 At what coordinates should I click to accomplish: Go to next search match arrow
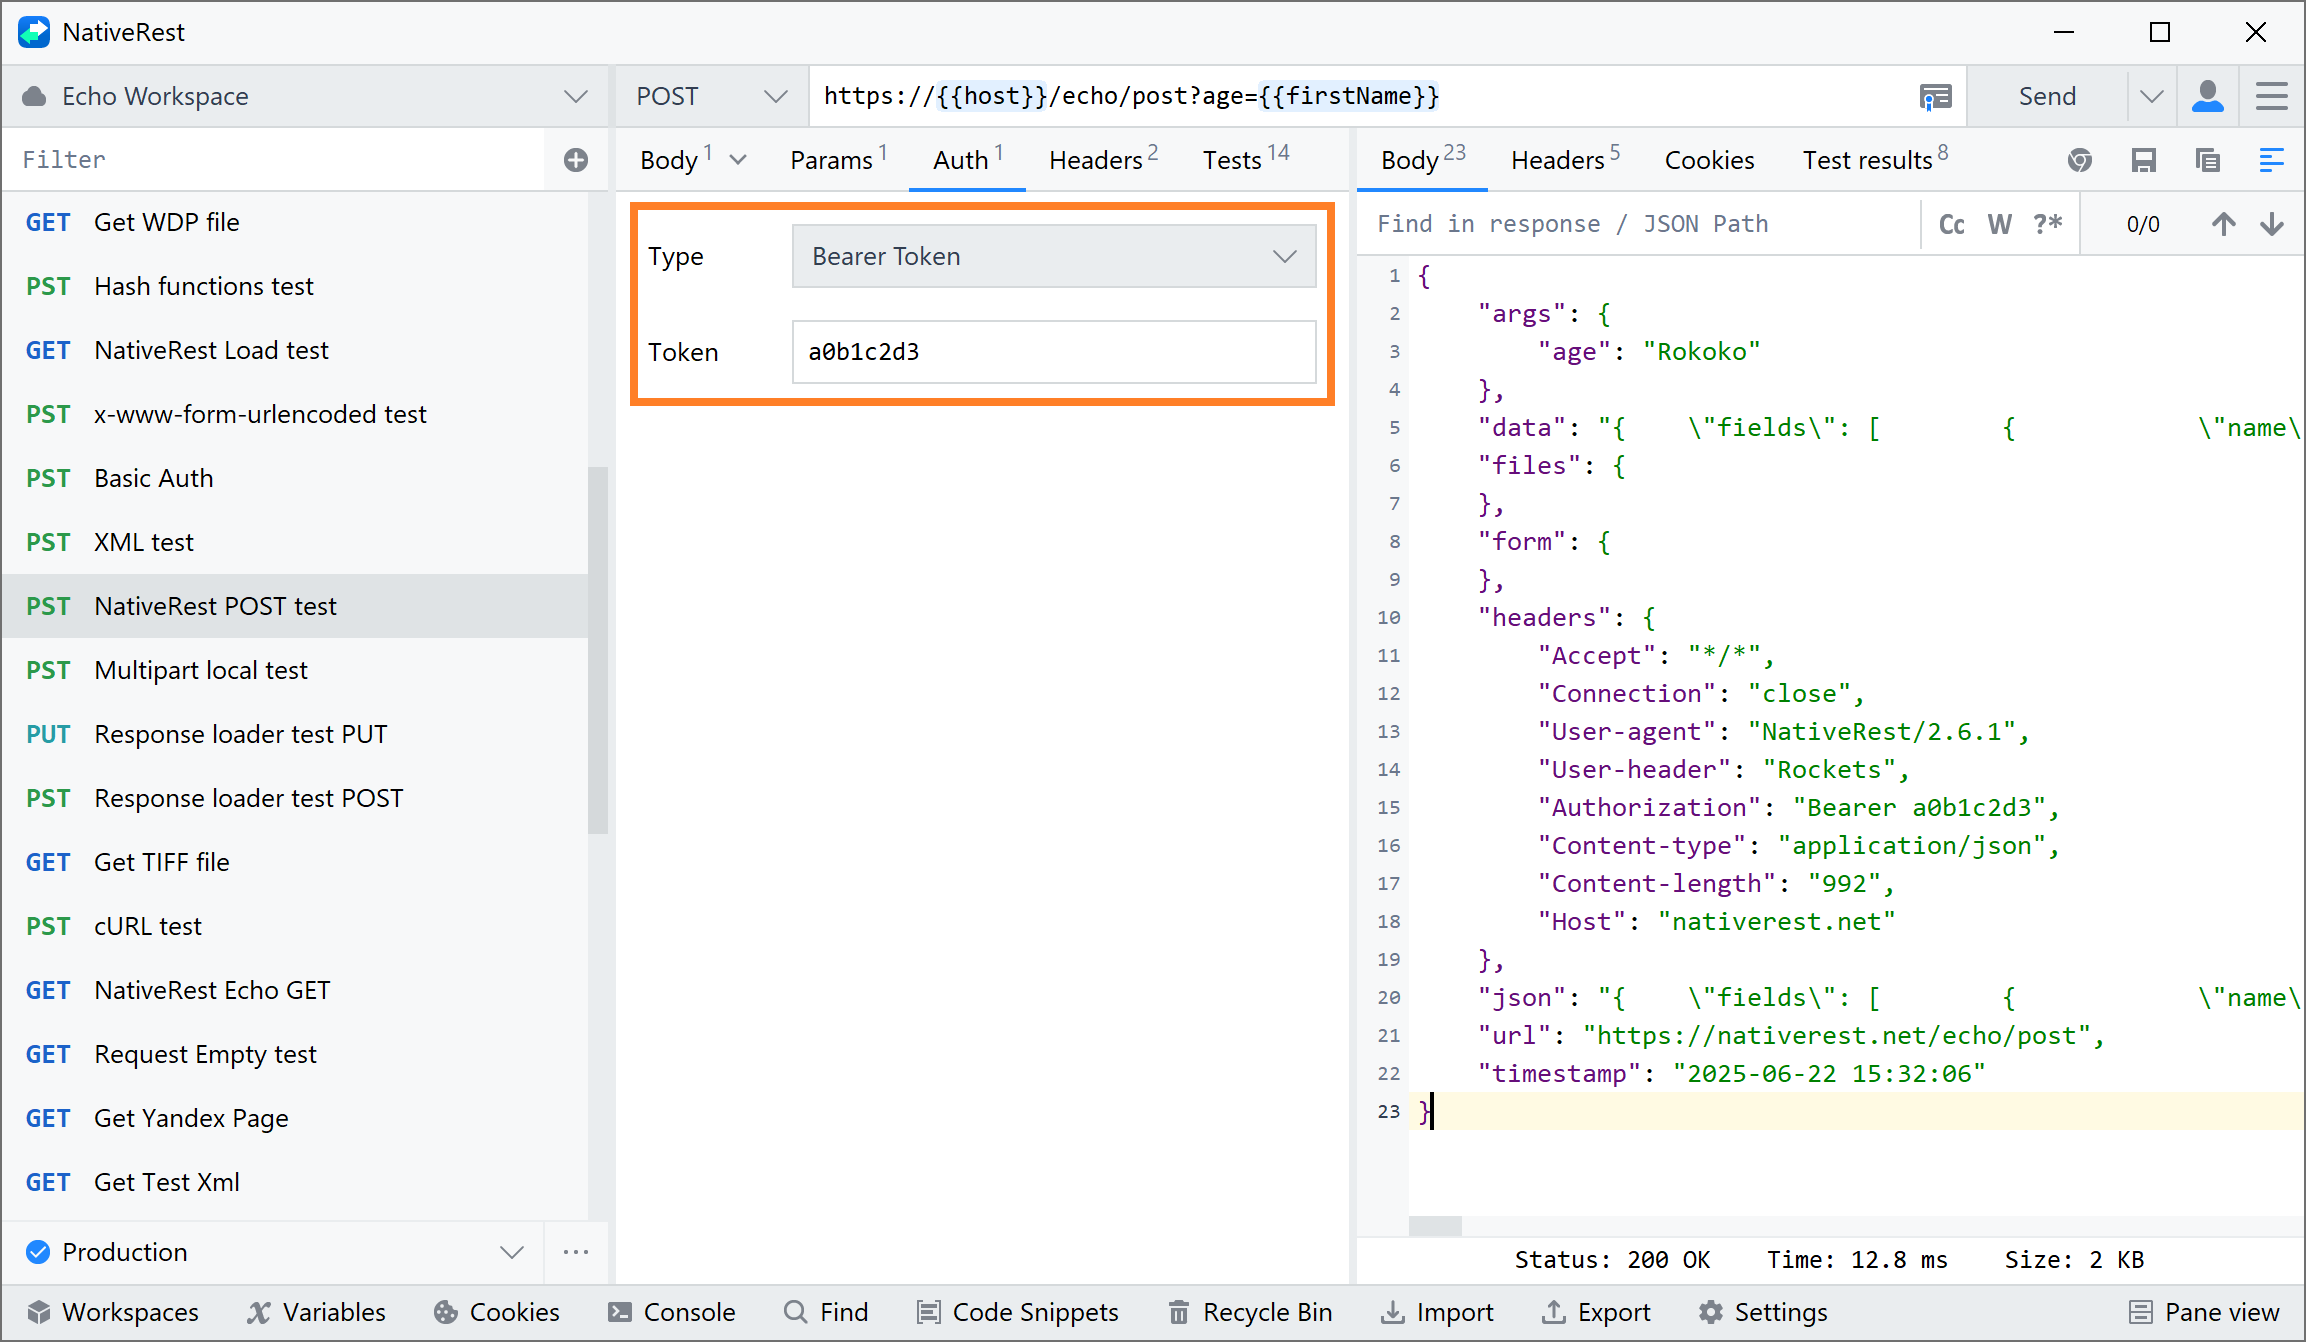click(2272, 224)
